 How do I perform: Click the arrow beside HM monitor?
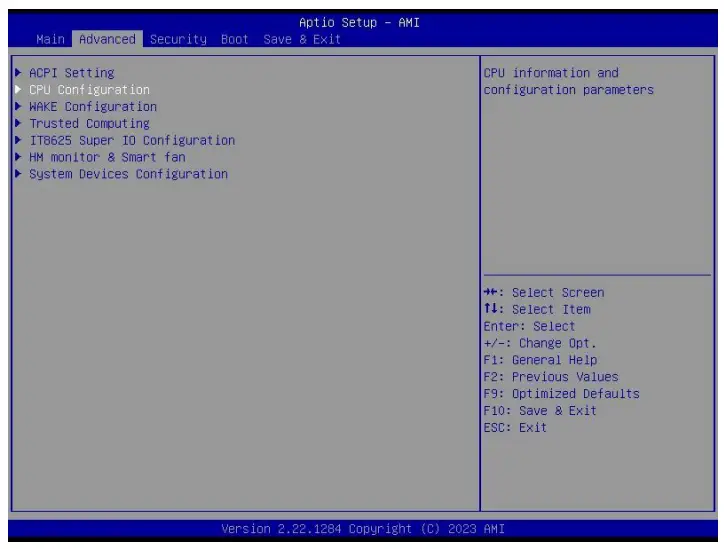click(18, 157)
